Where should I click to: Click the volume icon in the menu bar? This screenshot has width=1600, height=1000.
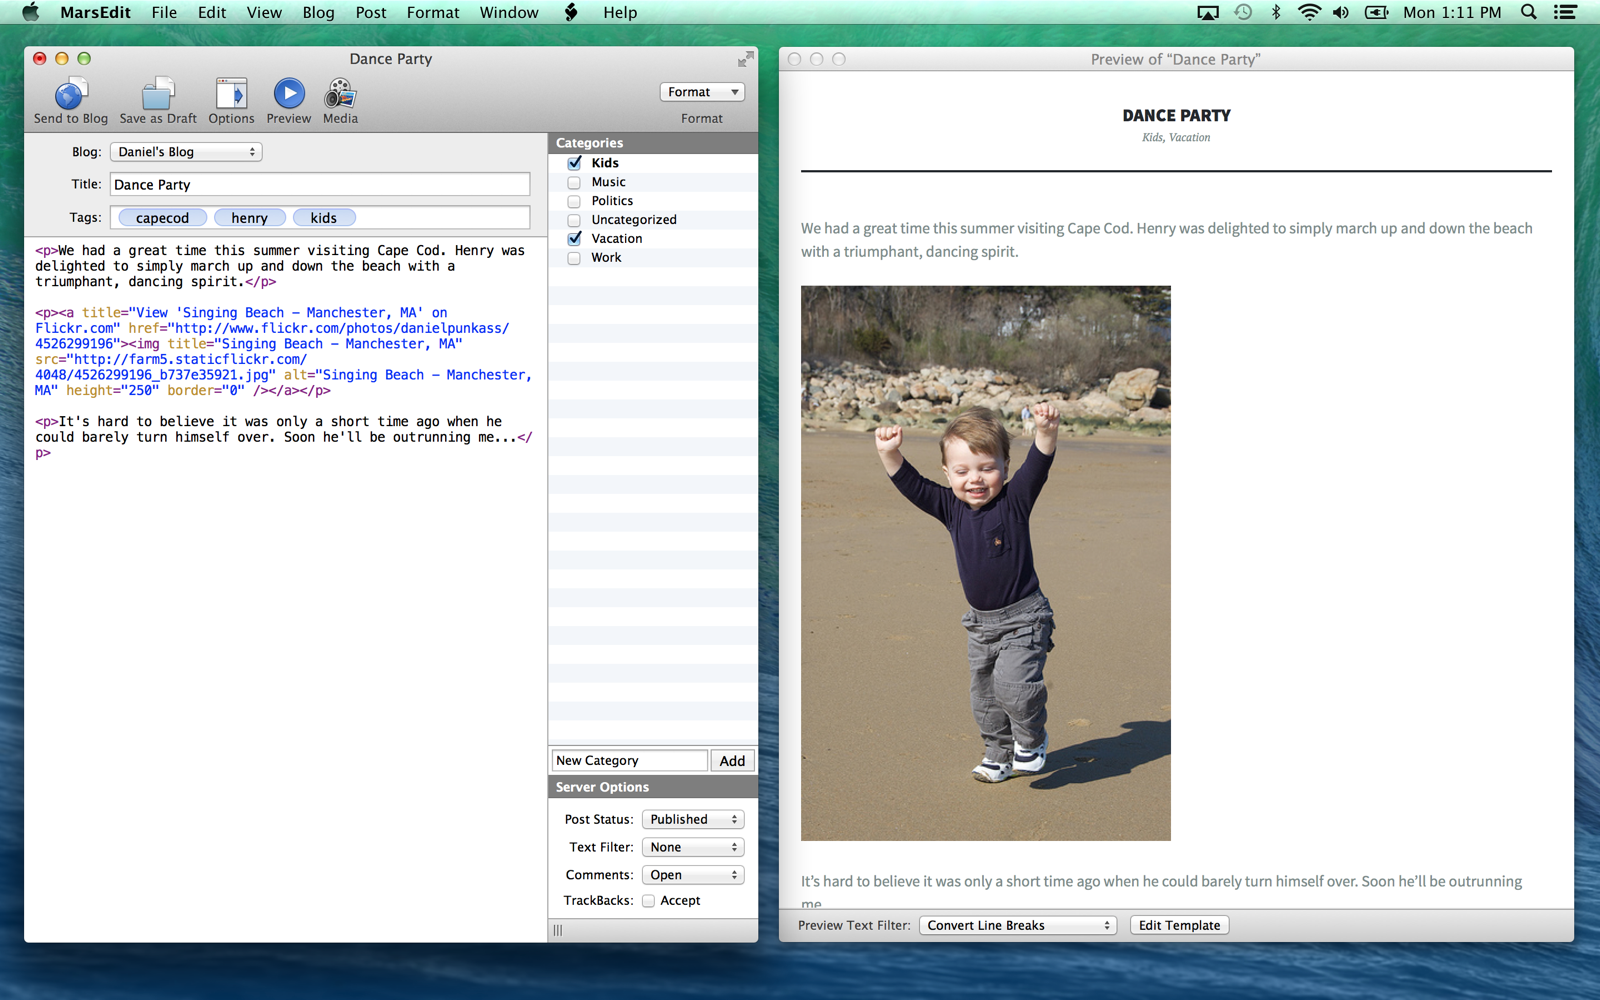(x=1341, y=12)
